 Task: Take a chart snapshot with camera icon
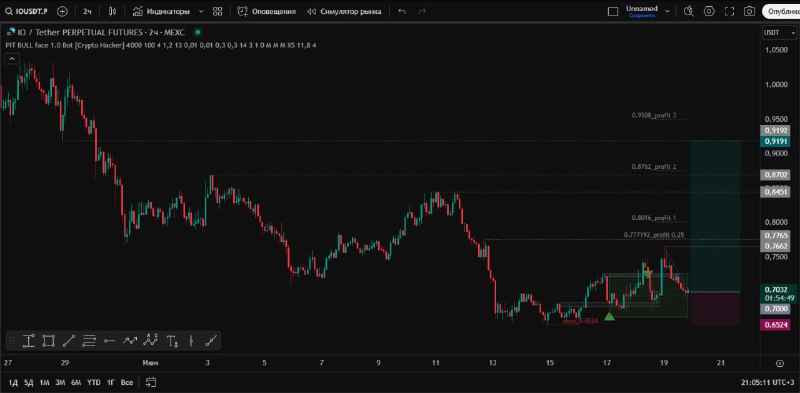tap(749, 11)
